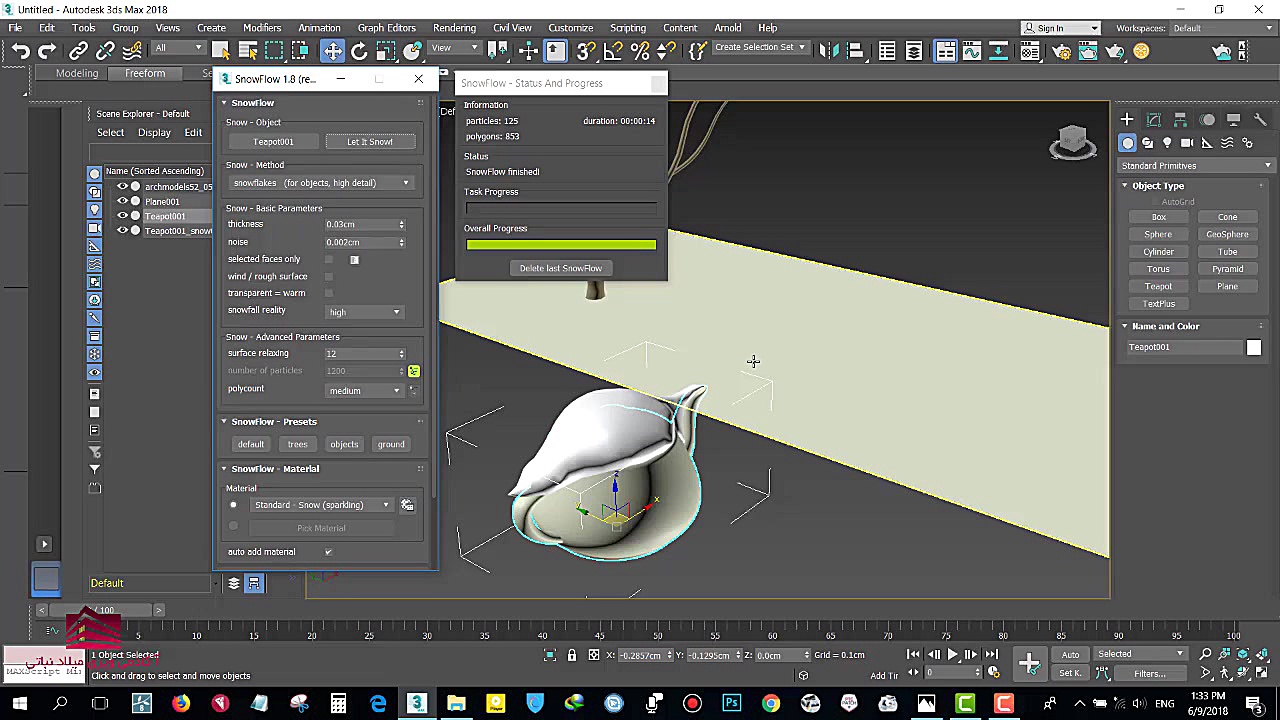The image size is (1280, 720).
Task: Click Delete last SnowFlow button
Action: tap(560, 268)
